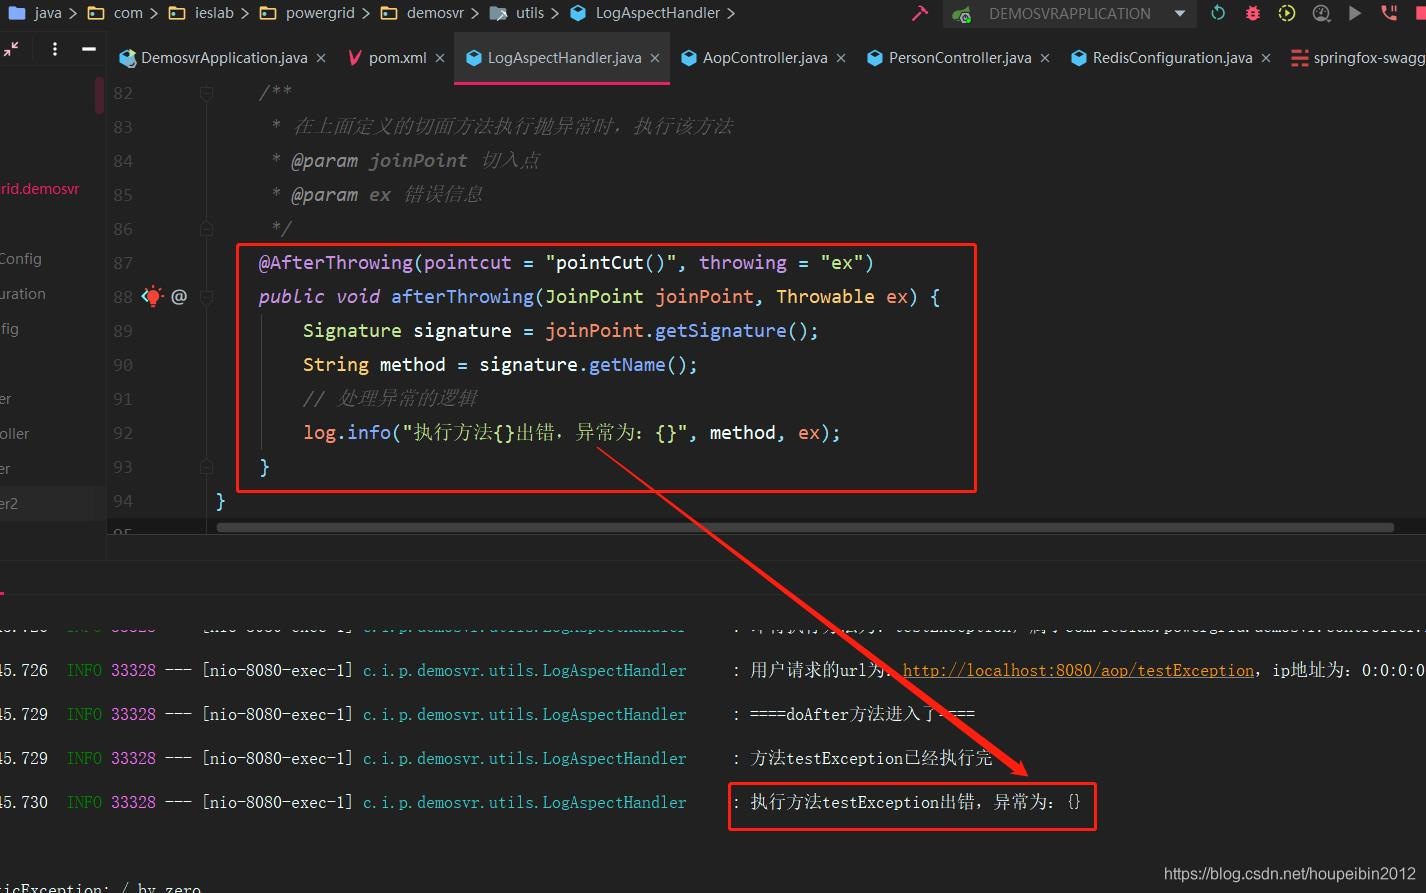
Task: Select the "oller" item in project tree
Action: 15,433
